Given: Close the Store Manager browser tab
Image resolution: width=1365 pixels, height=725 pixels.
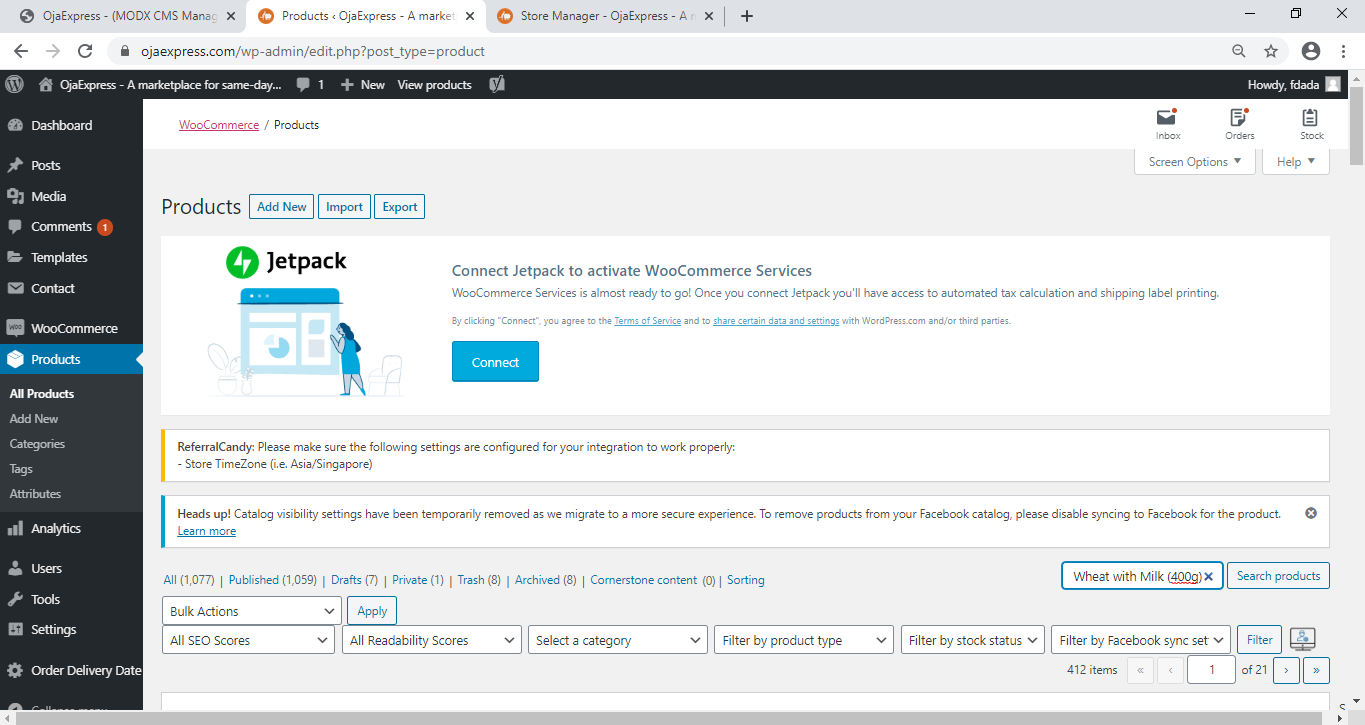Looking at the screenshot, I should pyautogui.click(x=711, y=16).
